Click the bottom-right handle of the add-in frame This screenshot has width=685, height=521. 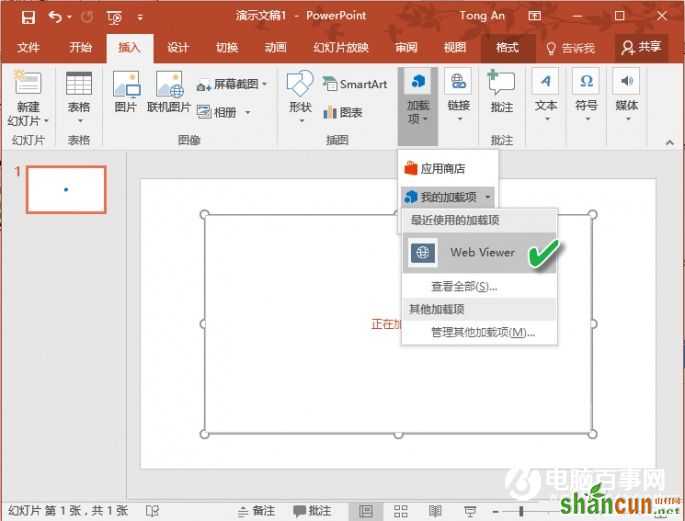coord(592,434)
